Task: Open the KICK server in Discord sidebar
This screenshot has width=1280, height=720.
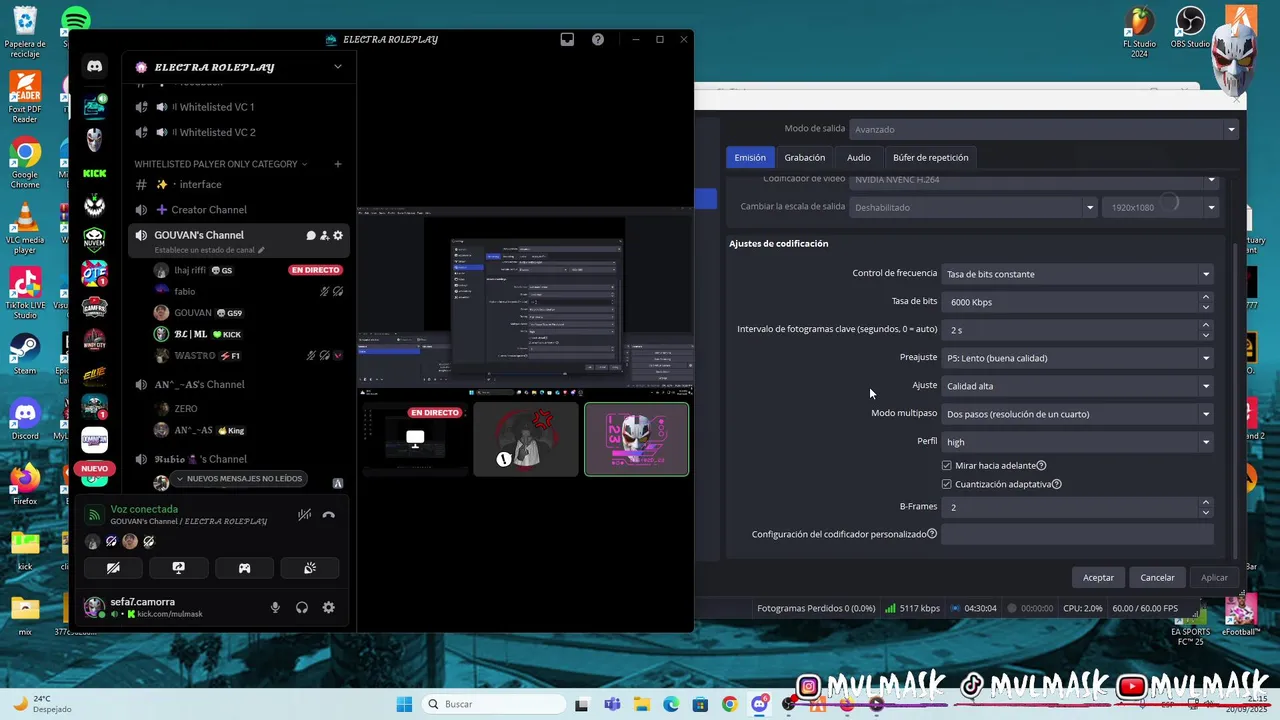Action: click(94, 173)
